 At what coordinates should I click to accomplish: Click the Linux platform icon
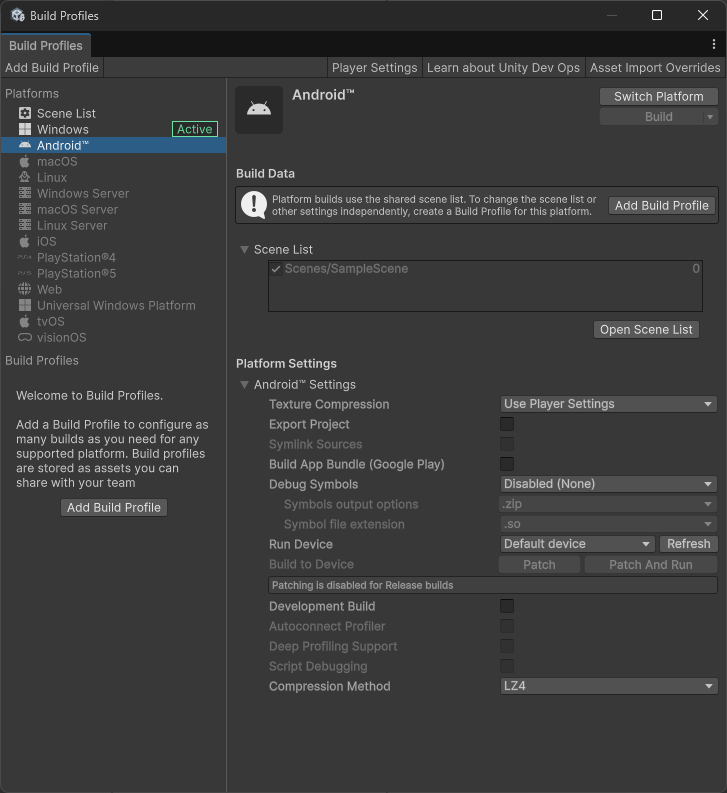(25, 177)
